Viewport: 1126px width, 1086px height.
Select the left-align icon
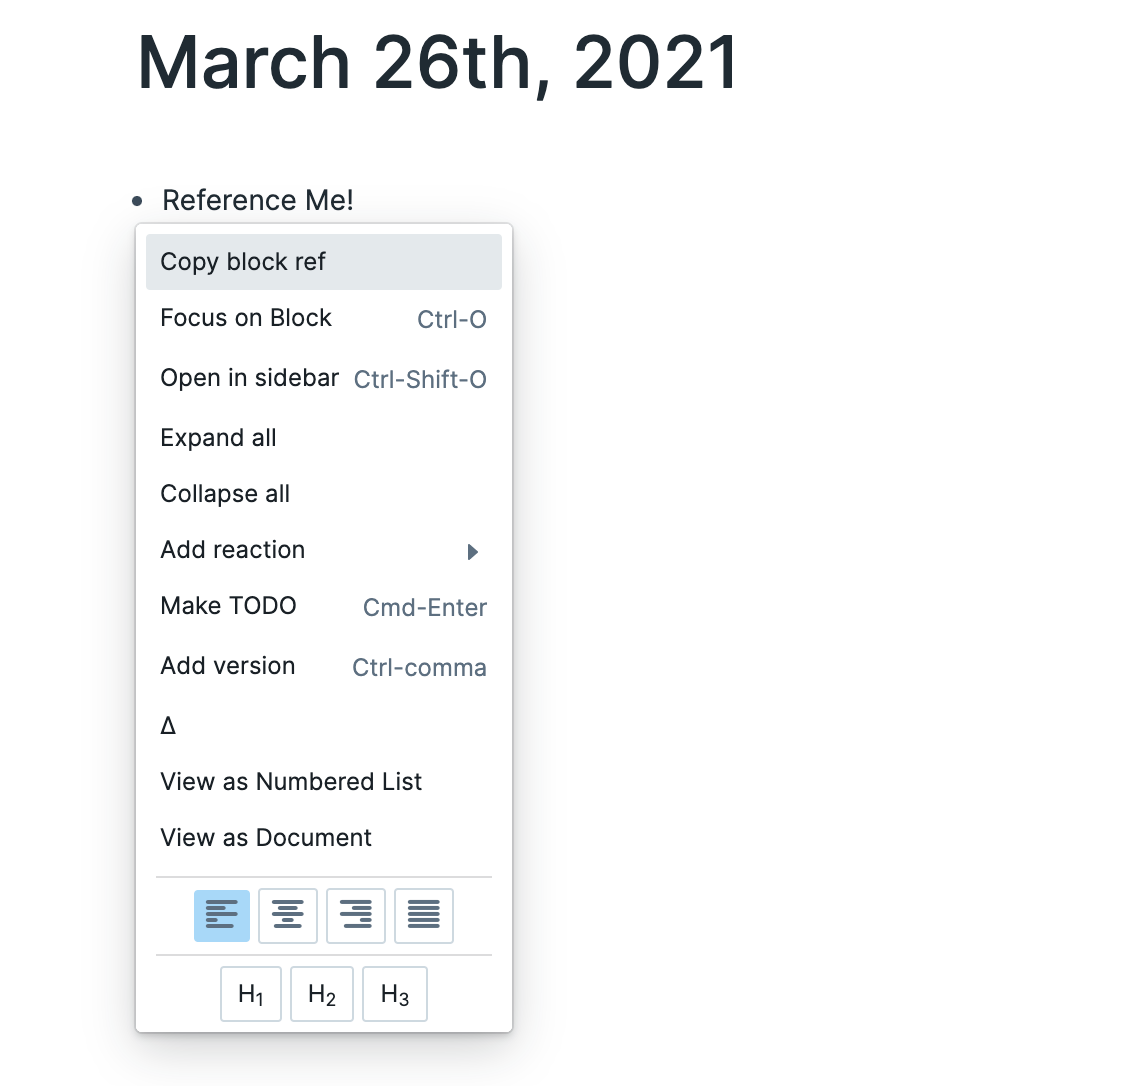tap(221, 915)
